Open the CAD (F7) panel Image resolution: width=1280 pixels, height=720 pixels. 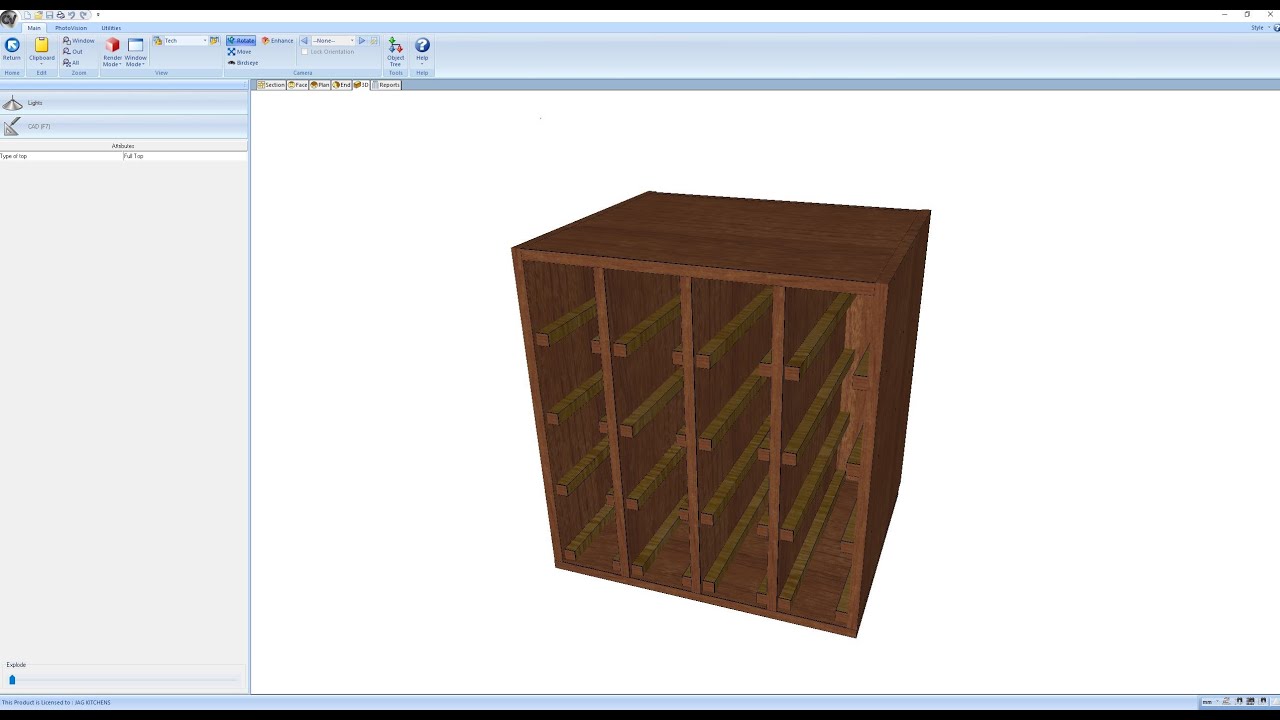point(124,127)
